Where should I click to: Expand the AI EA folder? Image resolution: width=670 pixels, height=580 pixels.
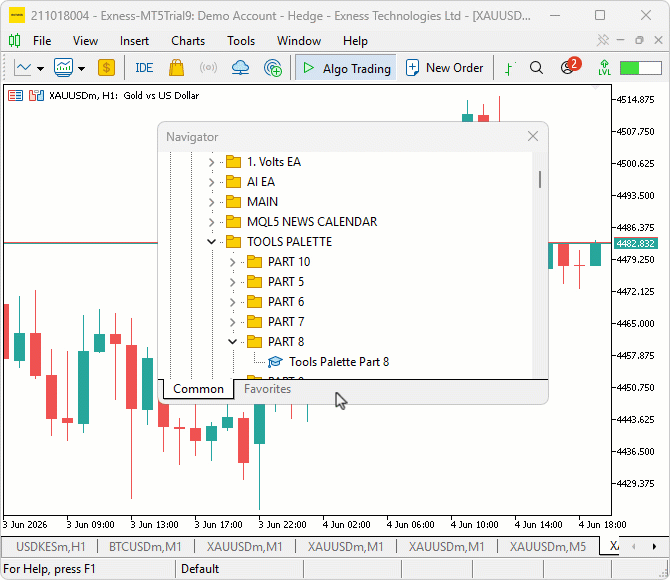(211, 182)
